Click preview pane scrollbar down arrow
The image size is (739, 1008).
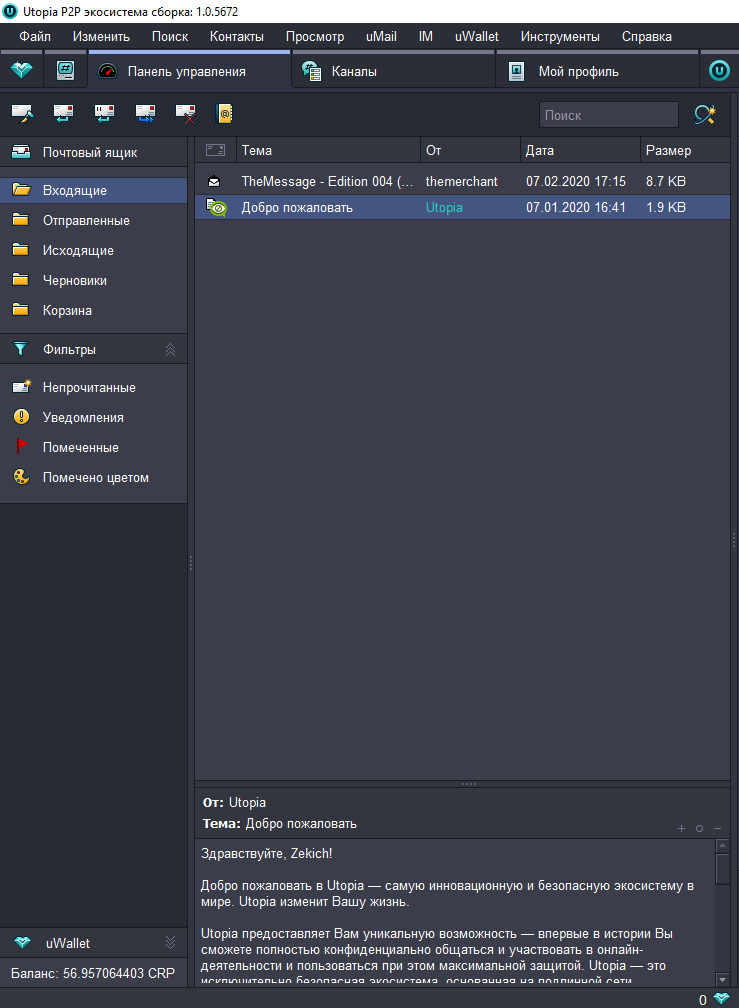[722, 980]
